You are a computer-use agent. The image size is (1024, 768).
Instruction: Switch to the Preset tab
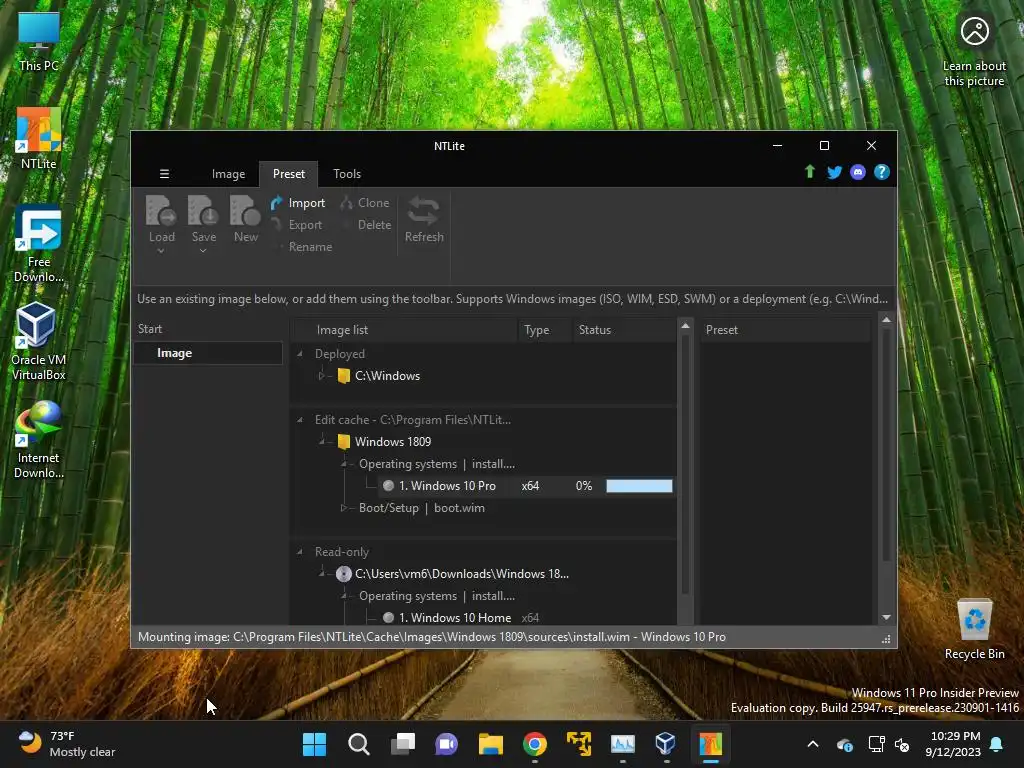click(289, 174)
